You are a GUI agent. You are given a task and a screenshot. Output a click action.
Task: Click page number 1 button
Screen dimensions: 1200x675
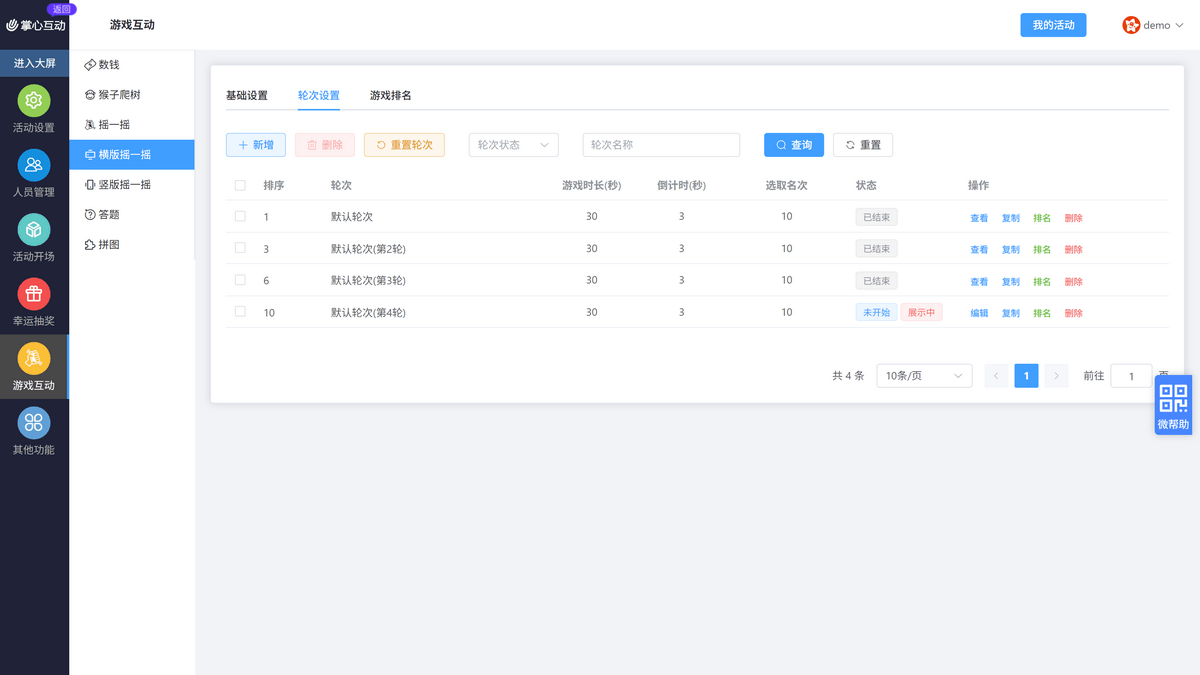pyautogui.click(x=1027, y=376)
